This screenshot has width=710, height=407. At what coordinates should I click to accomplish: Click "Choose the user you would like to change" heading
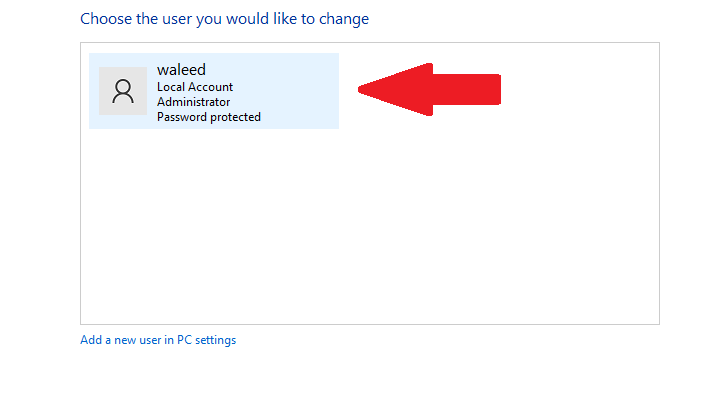tap(225, 19)
